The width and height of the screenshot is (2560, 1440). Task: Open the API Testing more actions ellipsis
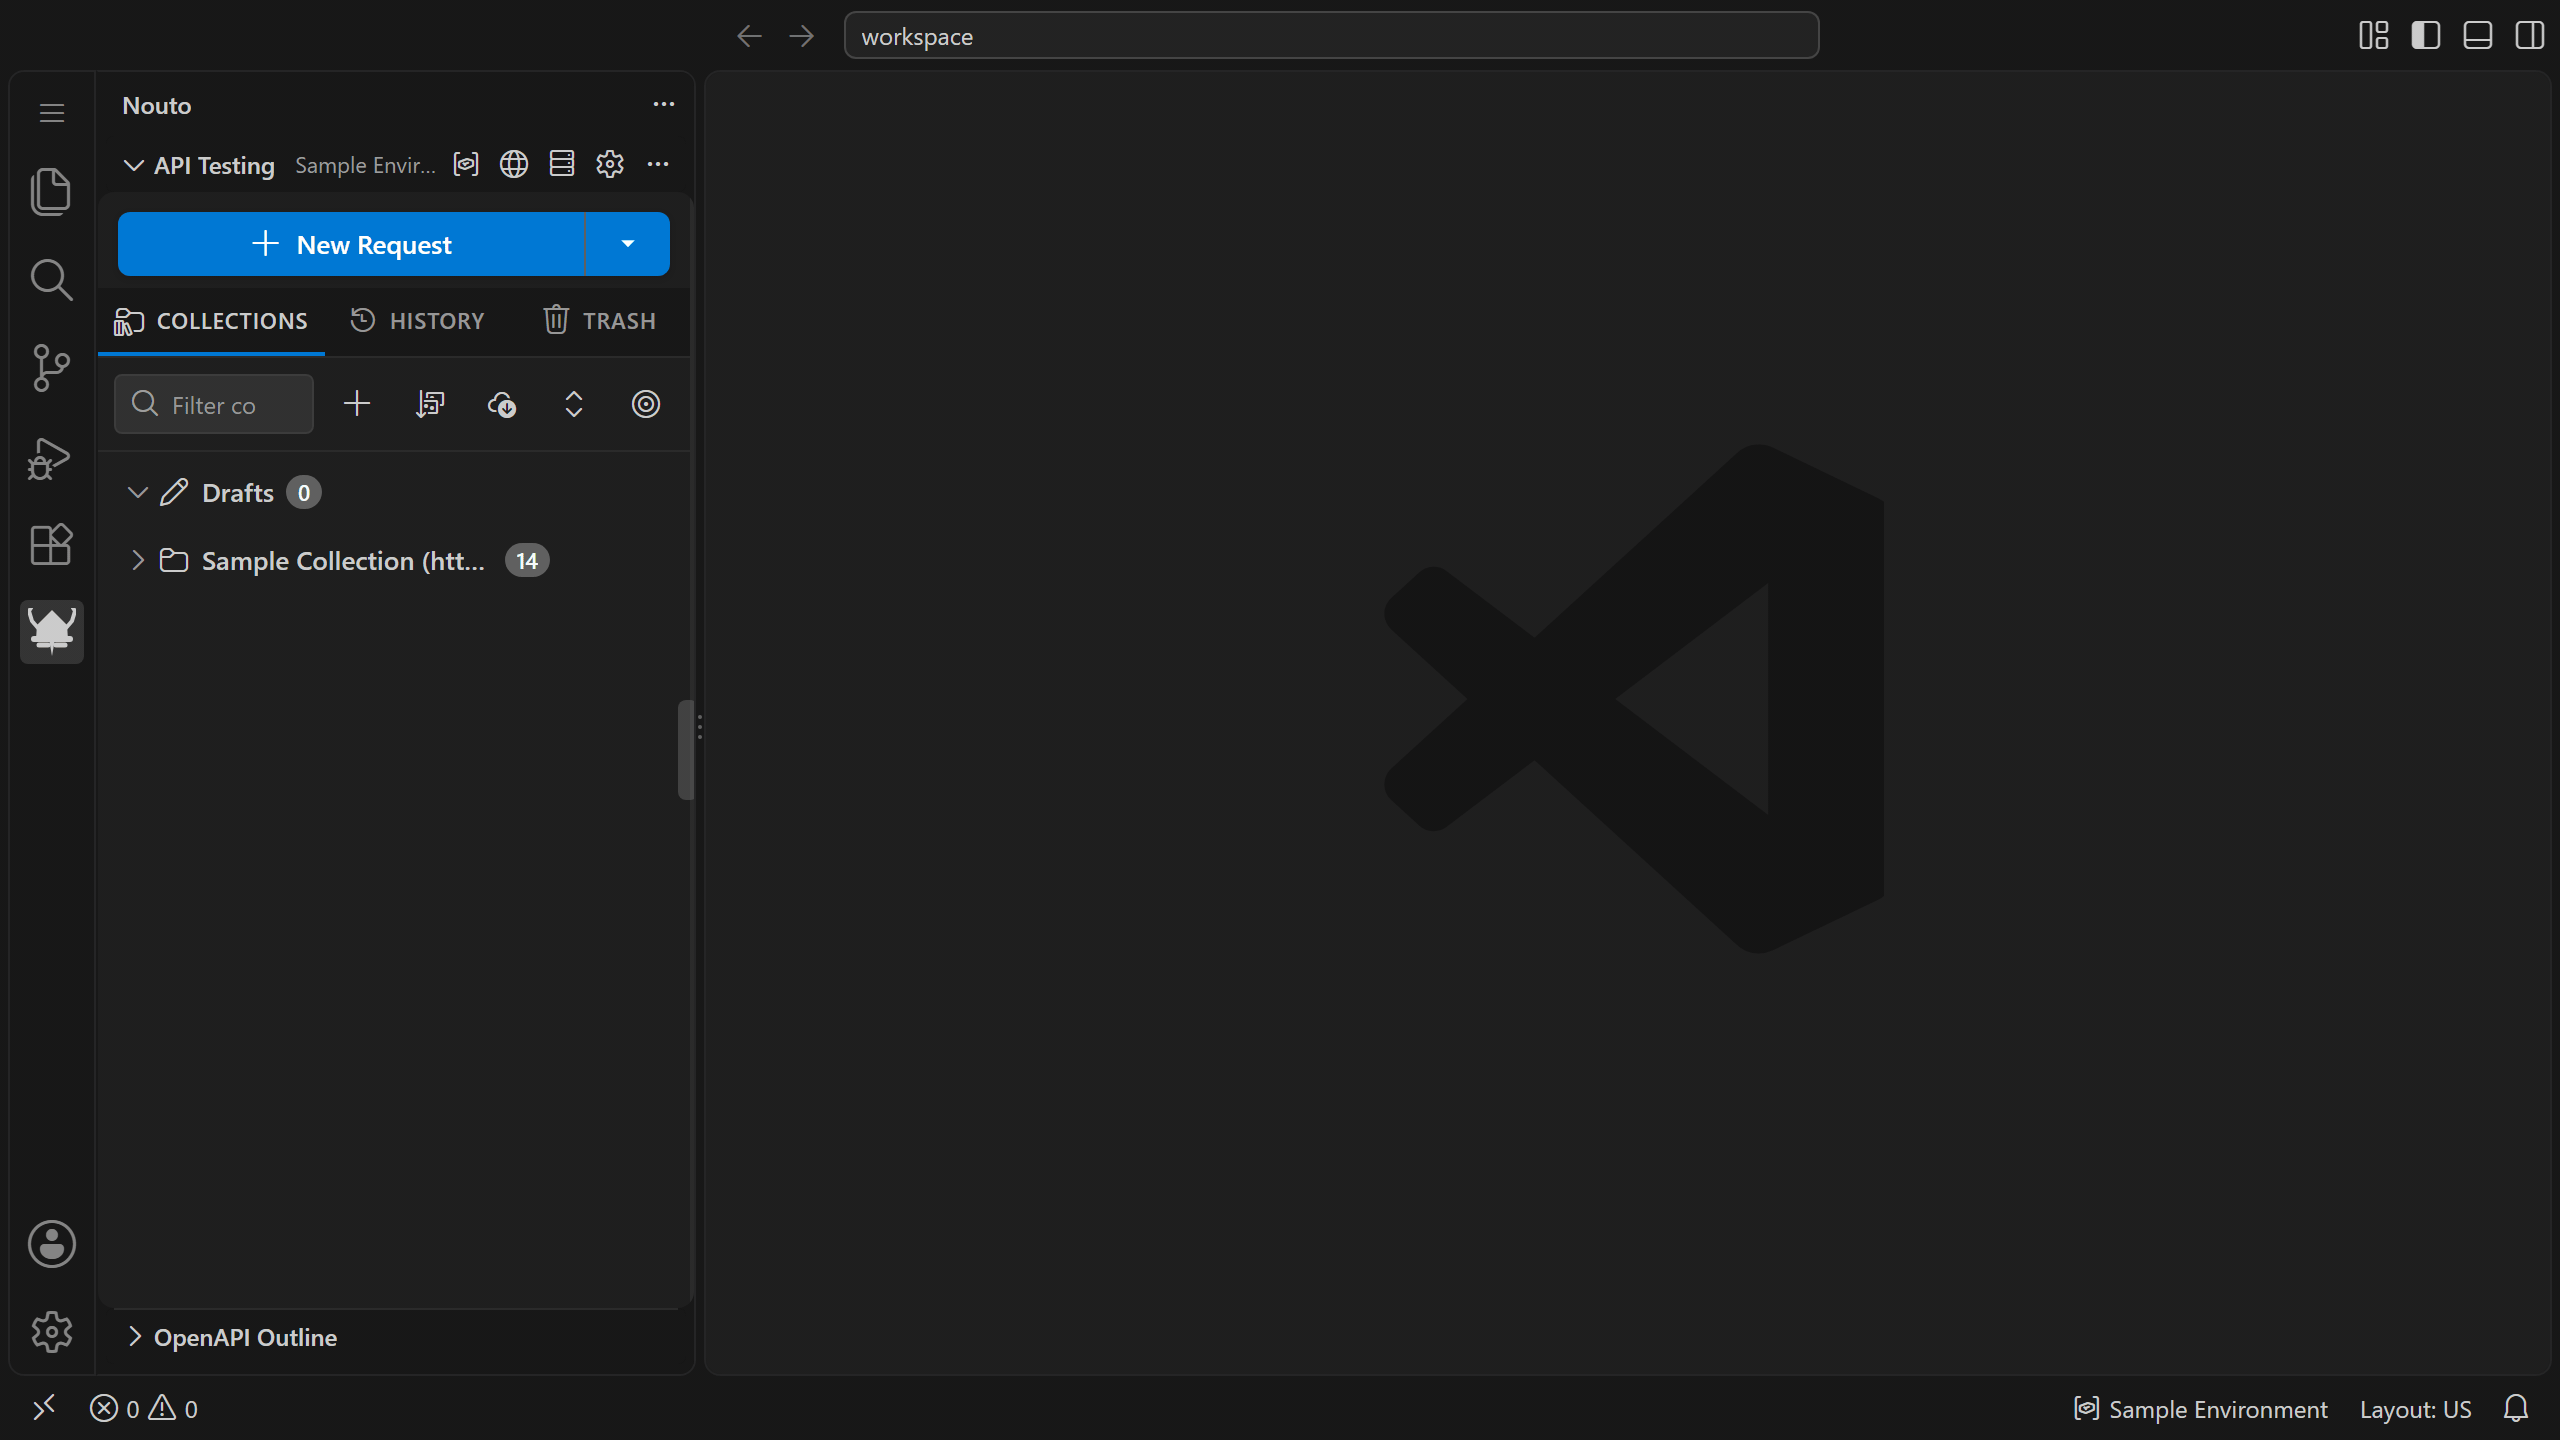(x=658, y=164)
